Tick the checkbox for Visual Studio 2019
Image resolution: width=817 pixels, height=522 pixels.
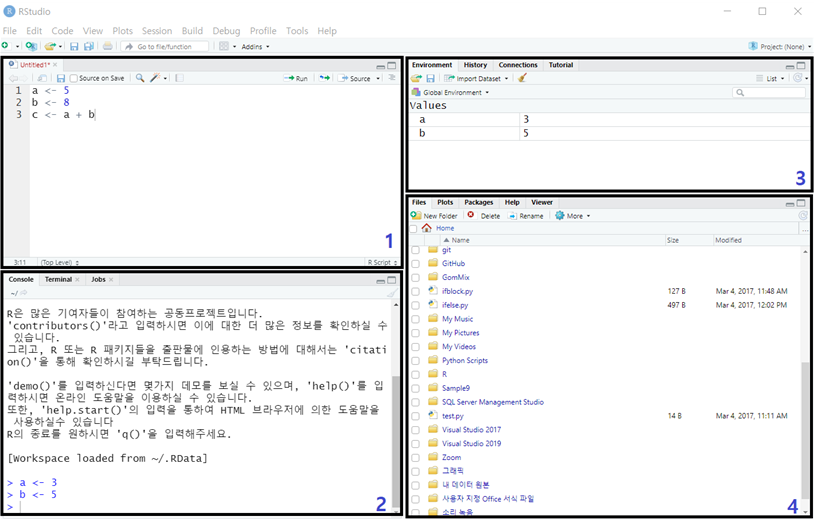point(415,444)
